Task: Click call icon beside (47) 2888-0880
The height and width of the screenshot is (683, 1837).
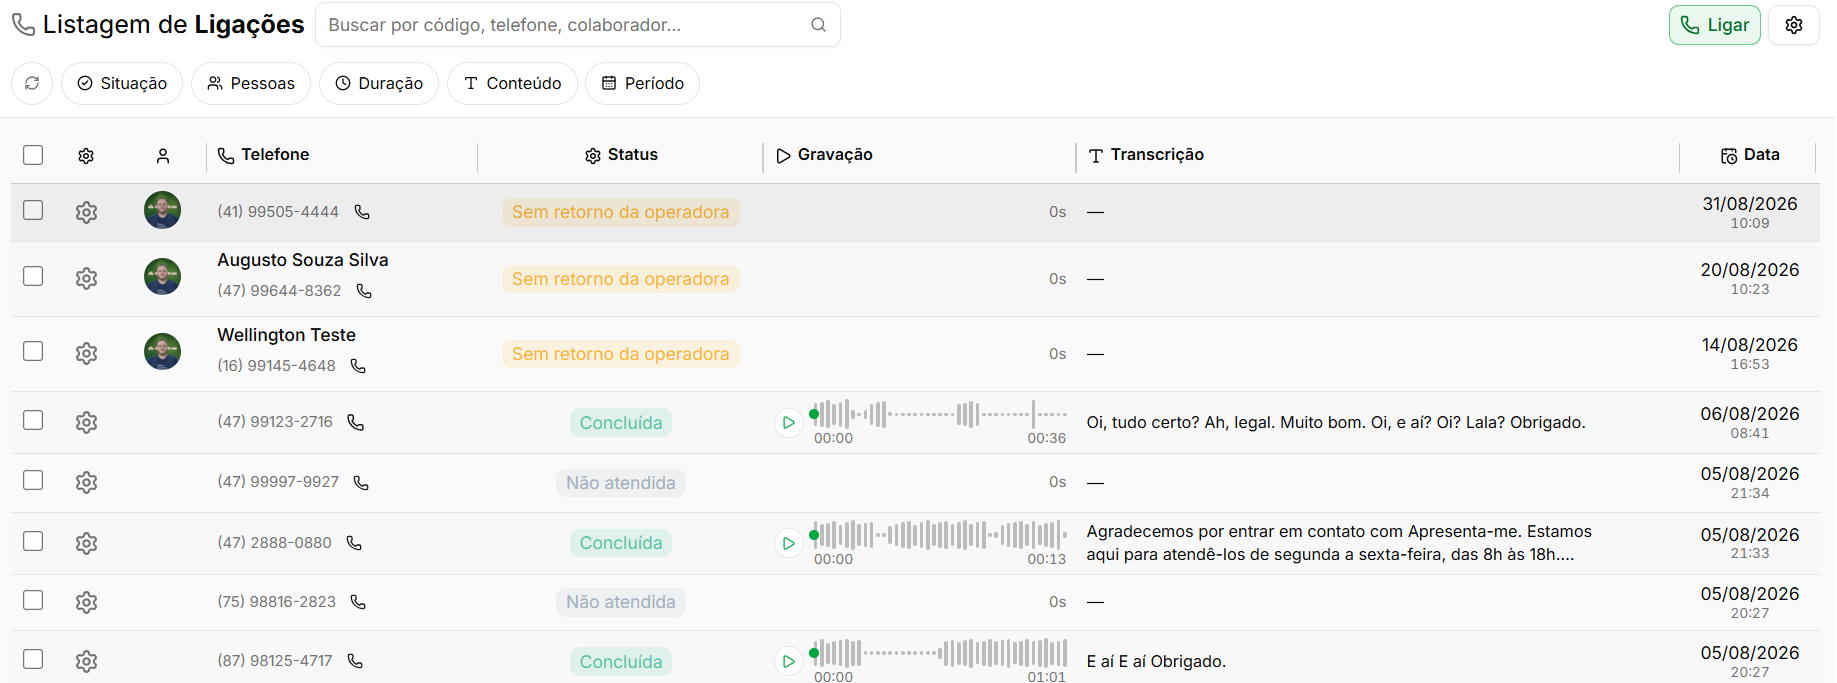Action: (354, 543)
